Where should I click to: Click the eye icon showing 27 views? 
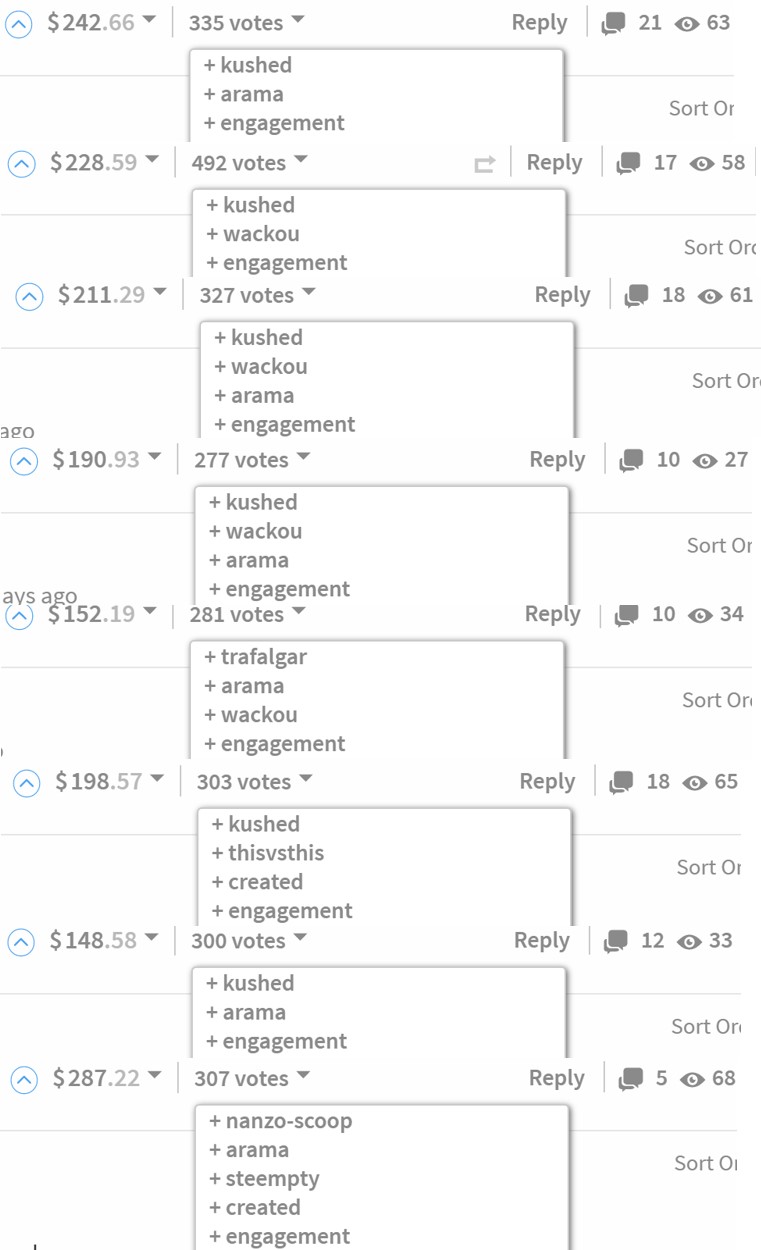(705, 461)
